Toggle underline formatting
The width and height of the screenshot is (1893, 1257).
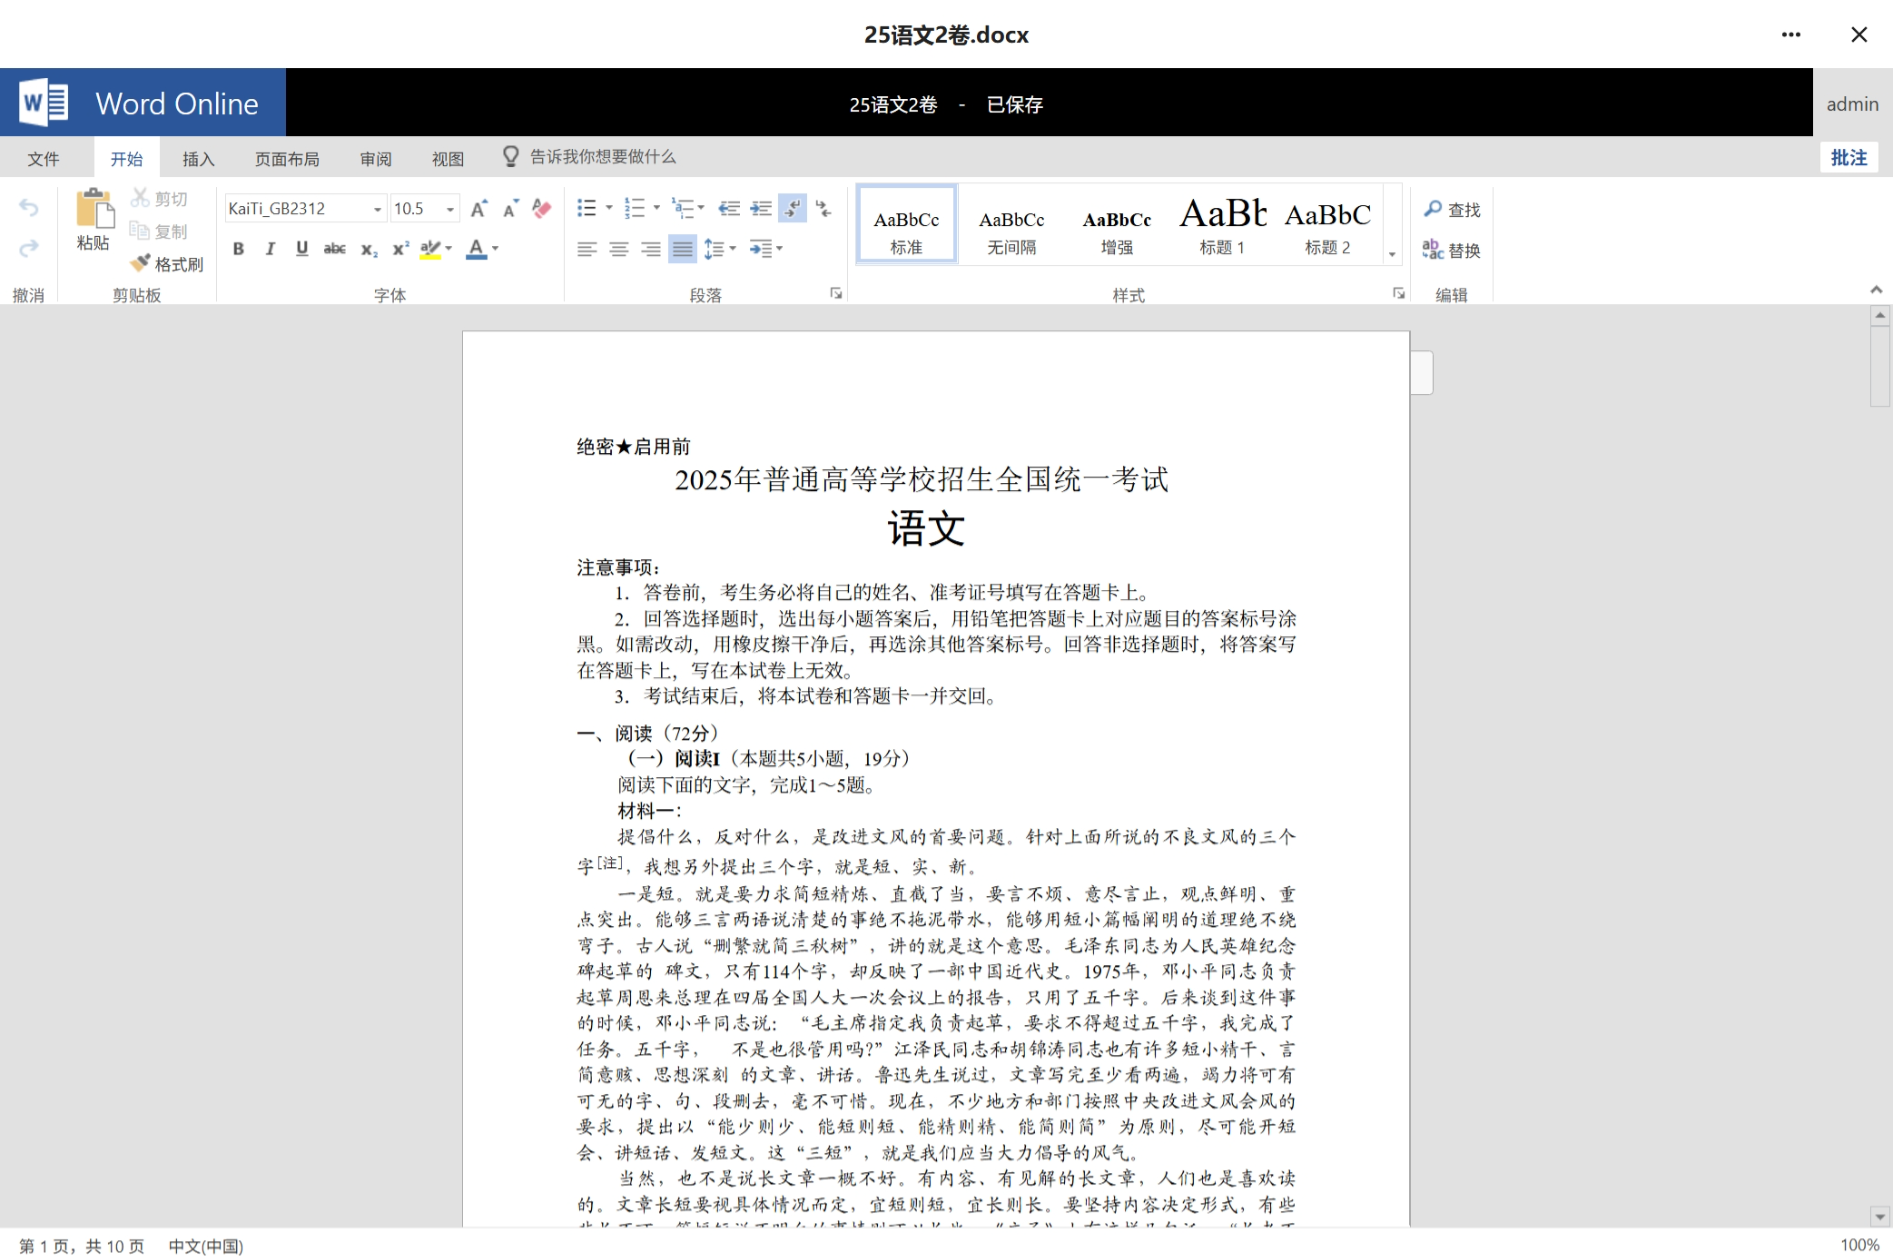(x=302, y=249)
